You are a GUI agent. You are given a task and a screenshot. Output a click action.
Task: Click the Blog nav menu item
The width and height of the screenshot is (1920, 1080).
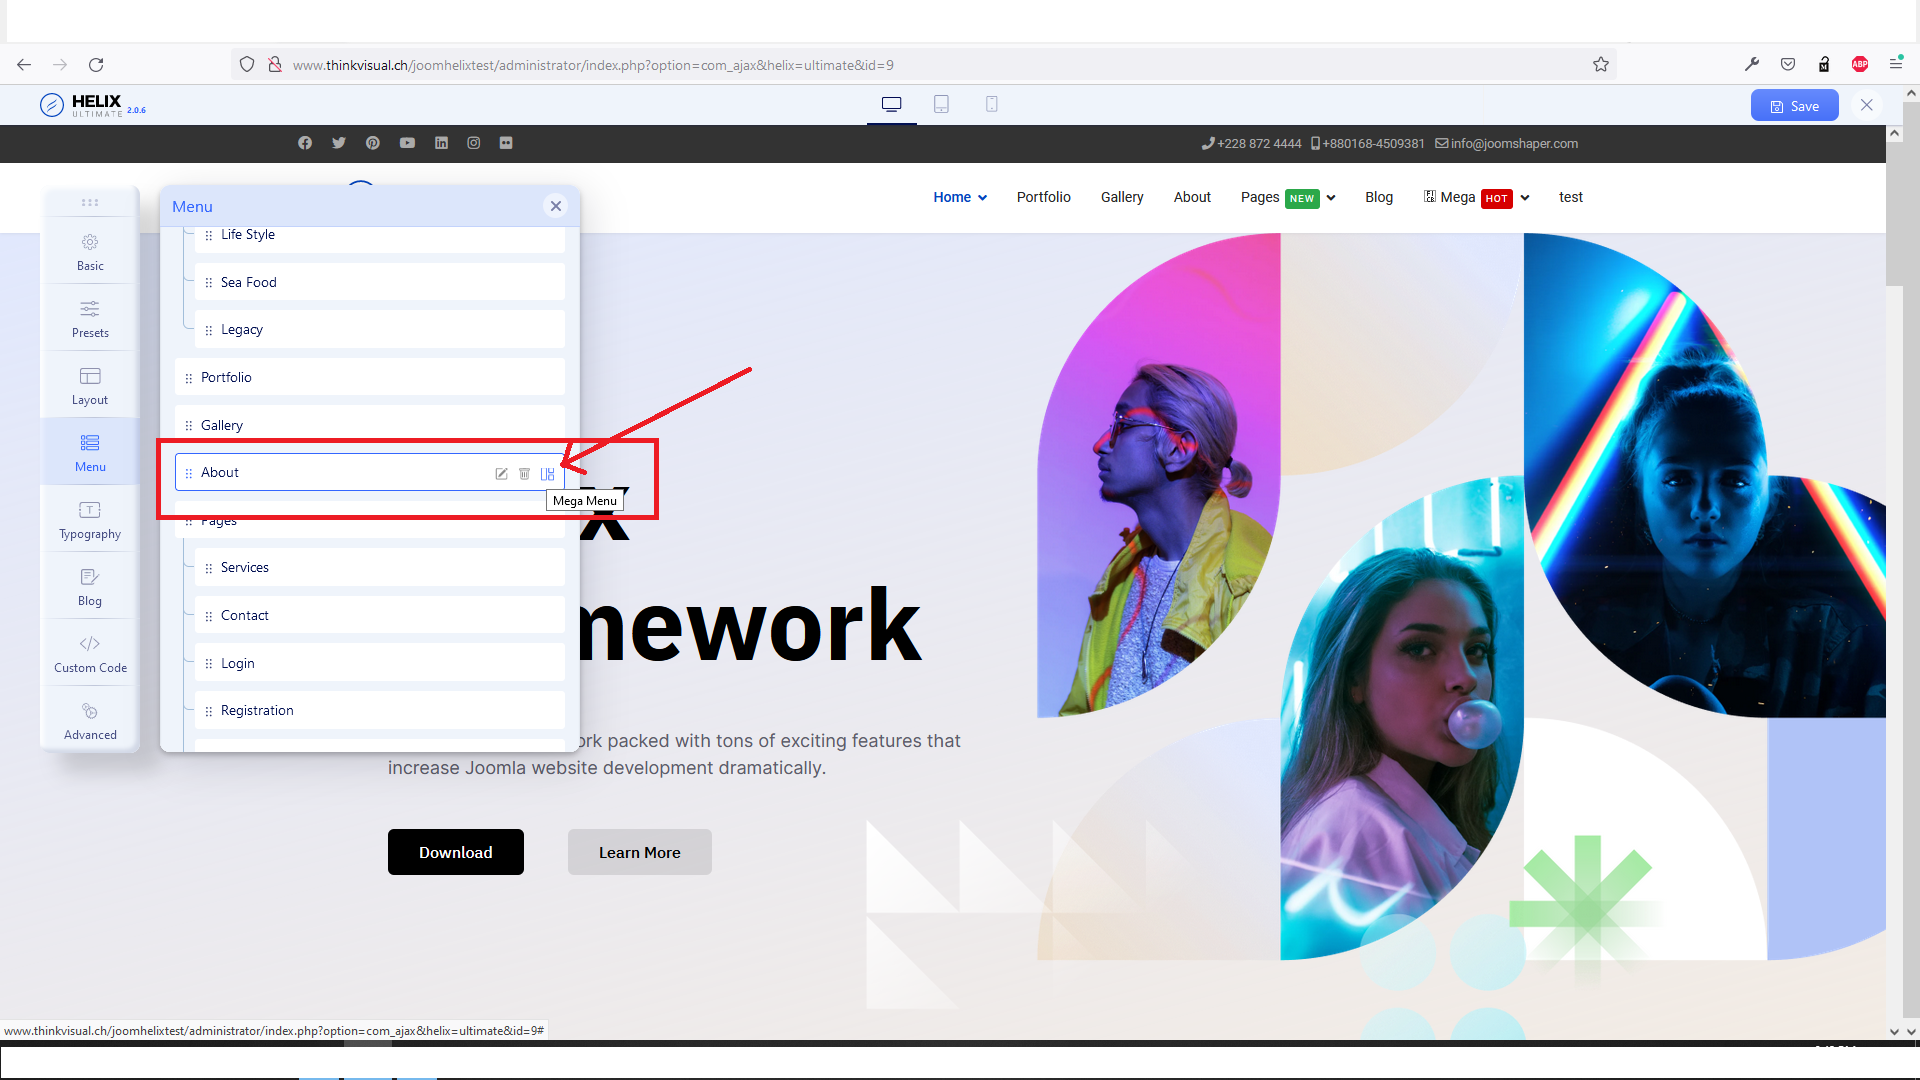coord(1378,197)
